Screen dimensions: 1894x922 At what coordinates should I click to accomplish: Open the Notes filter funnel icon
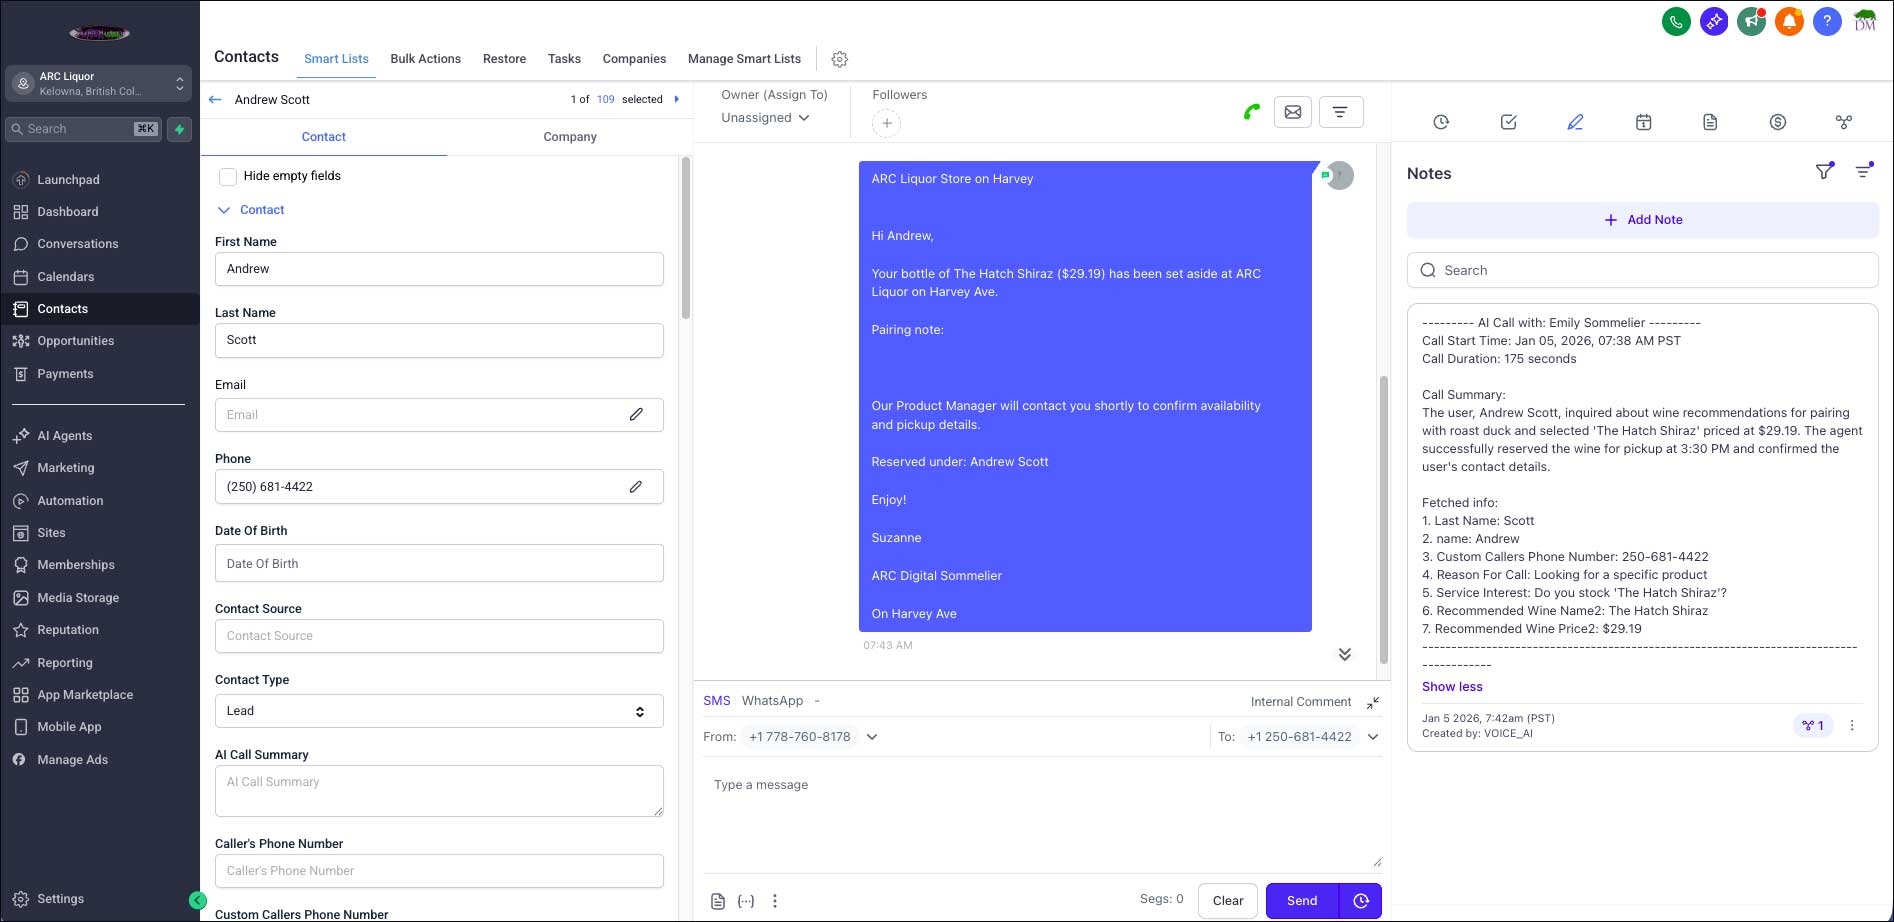click(x=1824, y=171)
